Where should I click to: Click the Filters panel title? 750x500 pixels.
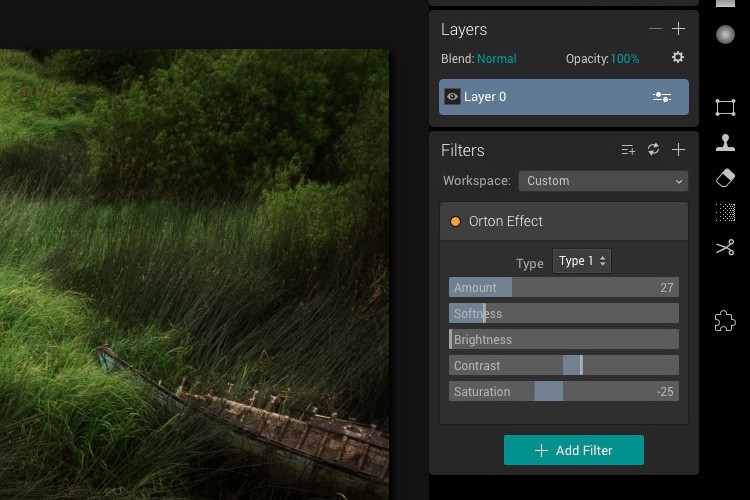pyautogui.click(x=463, y=150)
